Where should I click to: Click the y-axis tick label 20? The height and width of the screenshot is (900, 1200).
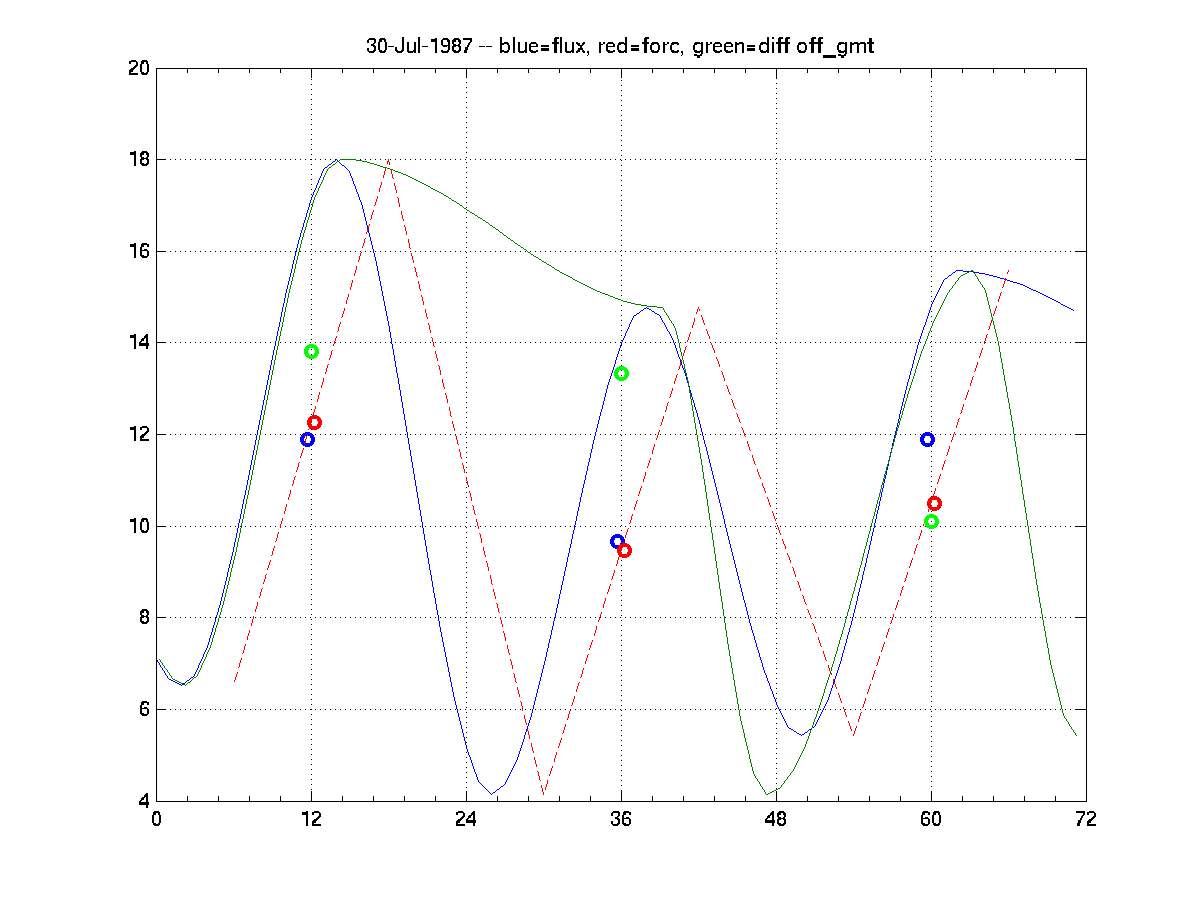pyautogui.click(x=137, y=68)
